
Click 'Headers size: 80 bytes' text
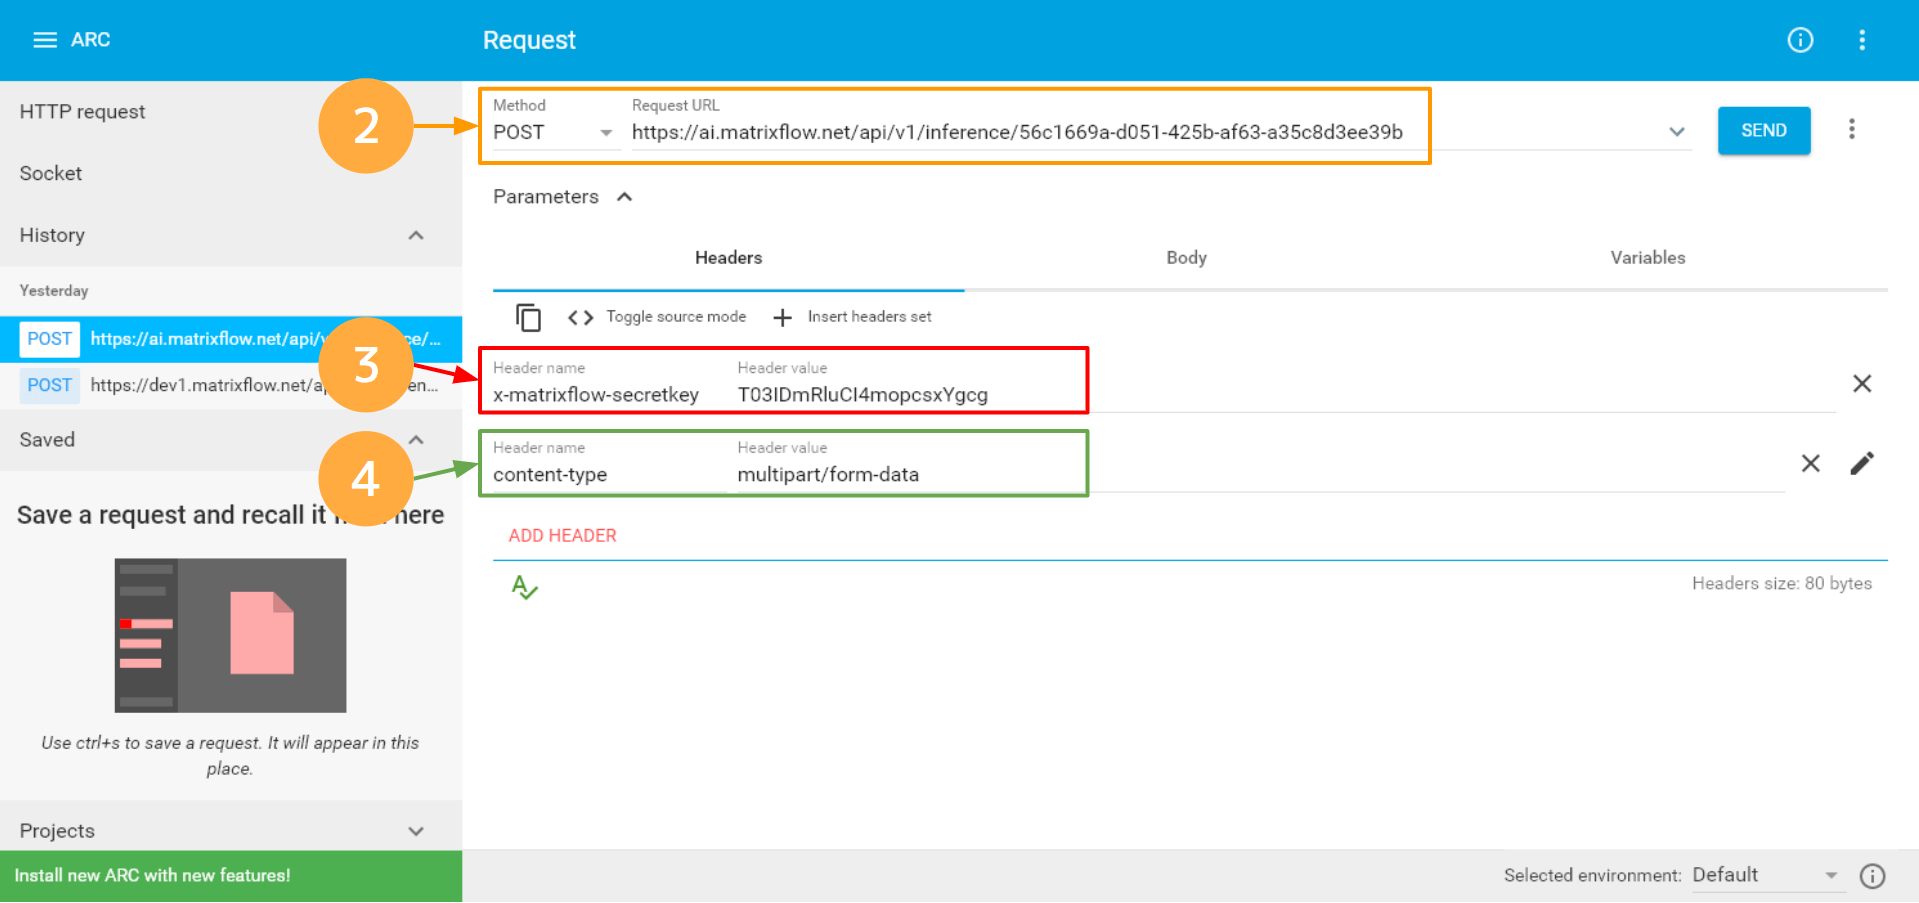1782,584
